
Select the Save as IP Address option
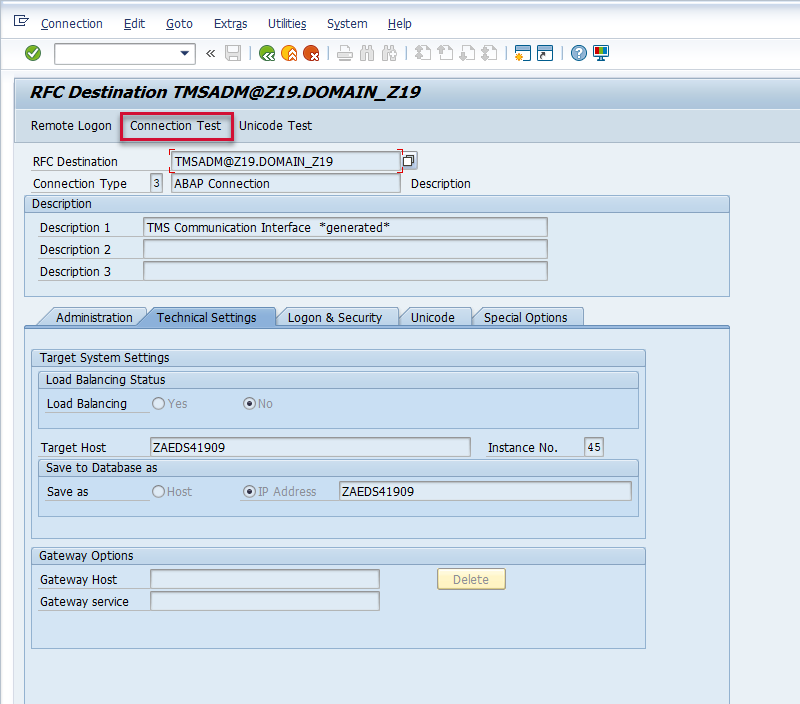coord(250,492)
